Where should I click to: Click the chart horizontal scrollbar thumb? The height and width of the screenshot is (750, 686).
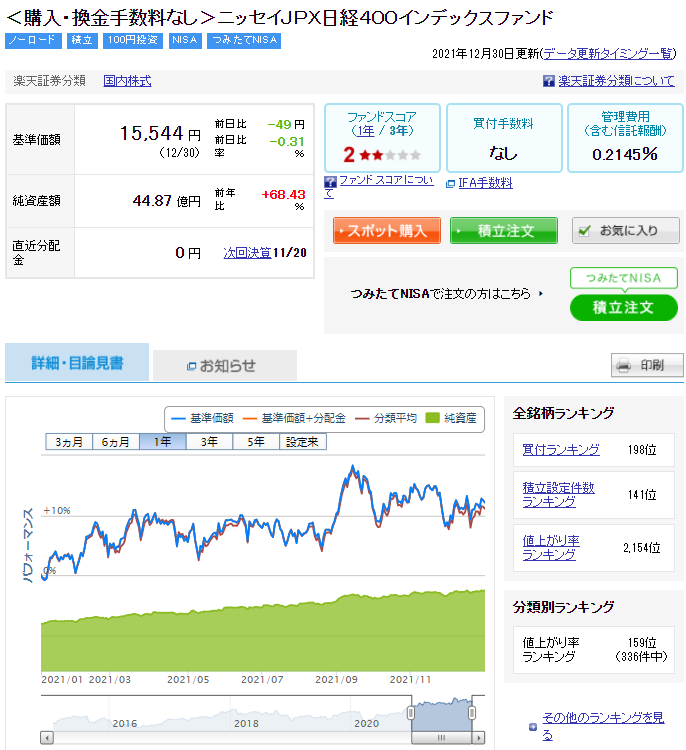point(442,737)
